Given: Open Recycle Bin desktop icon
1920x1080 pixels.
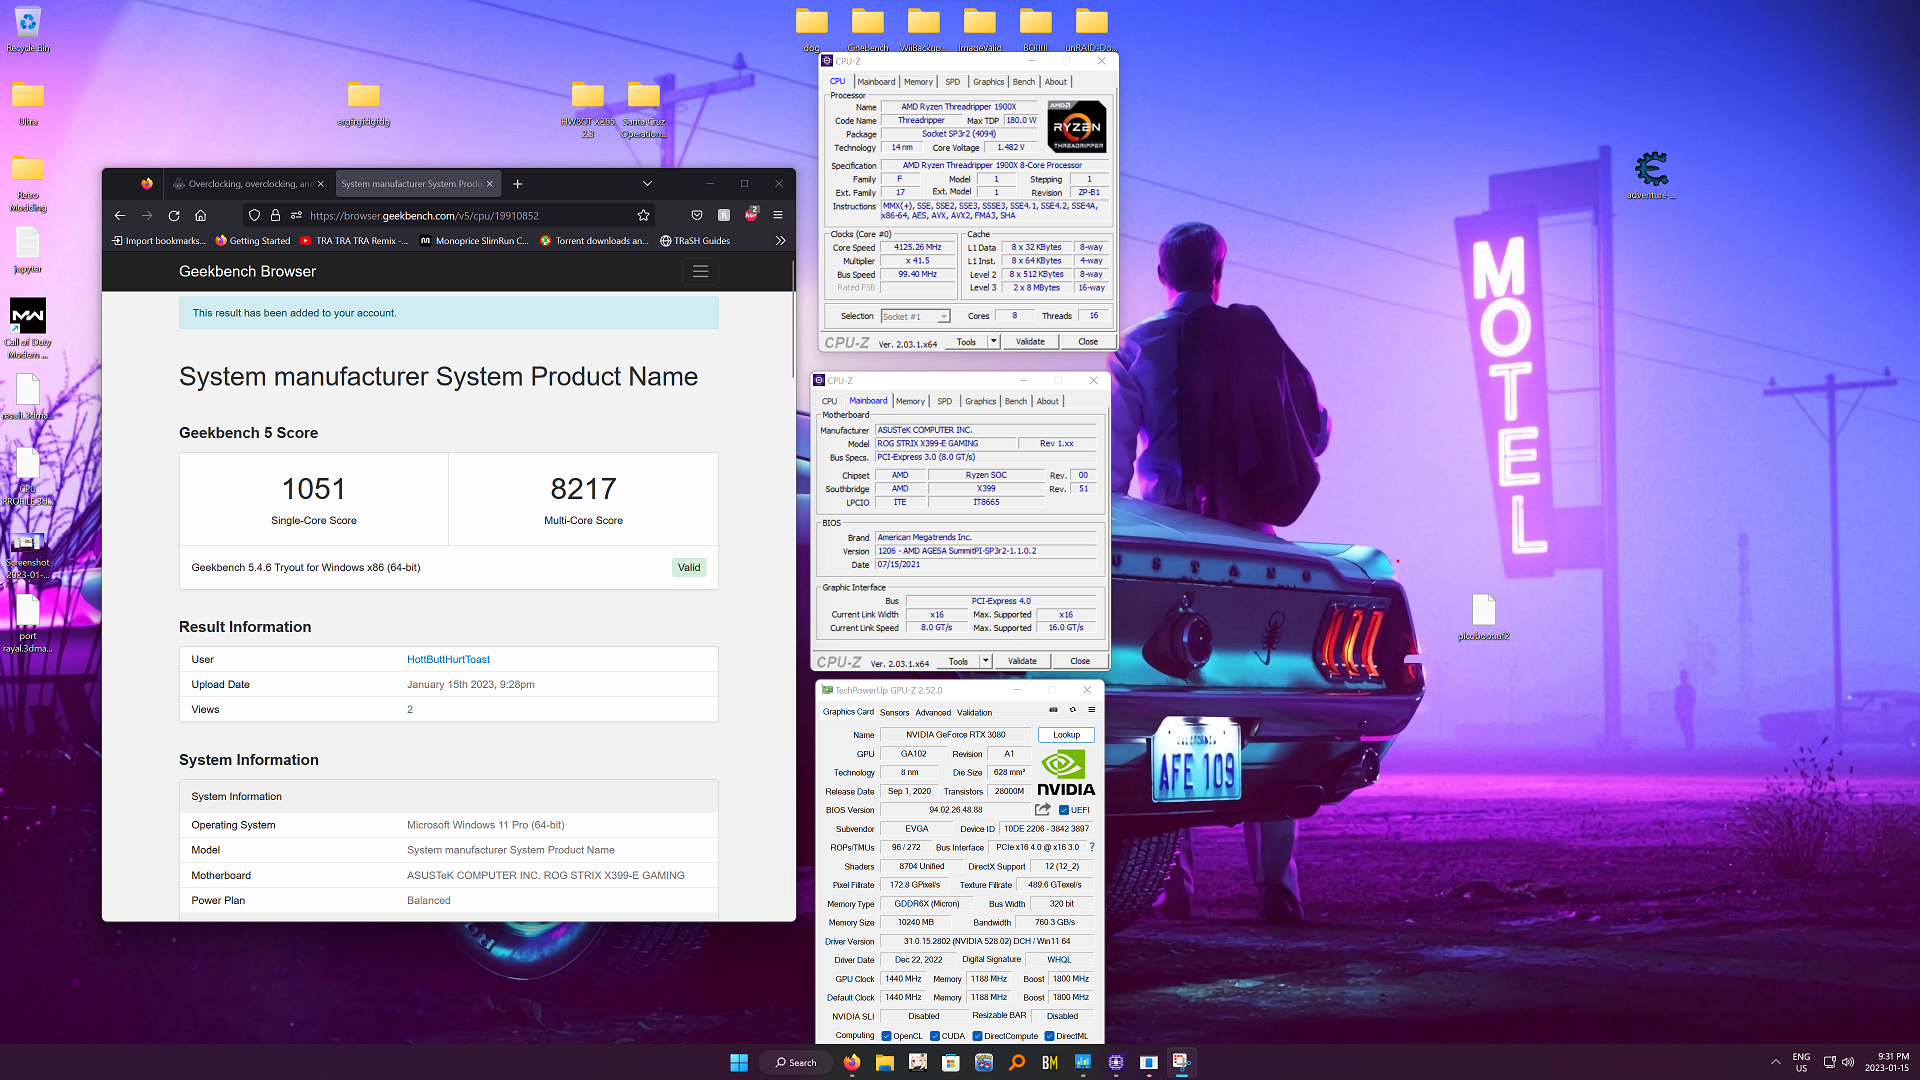Looking at the screenshot, I should pos(28,29).
